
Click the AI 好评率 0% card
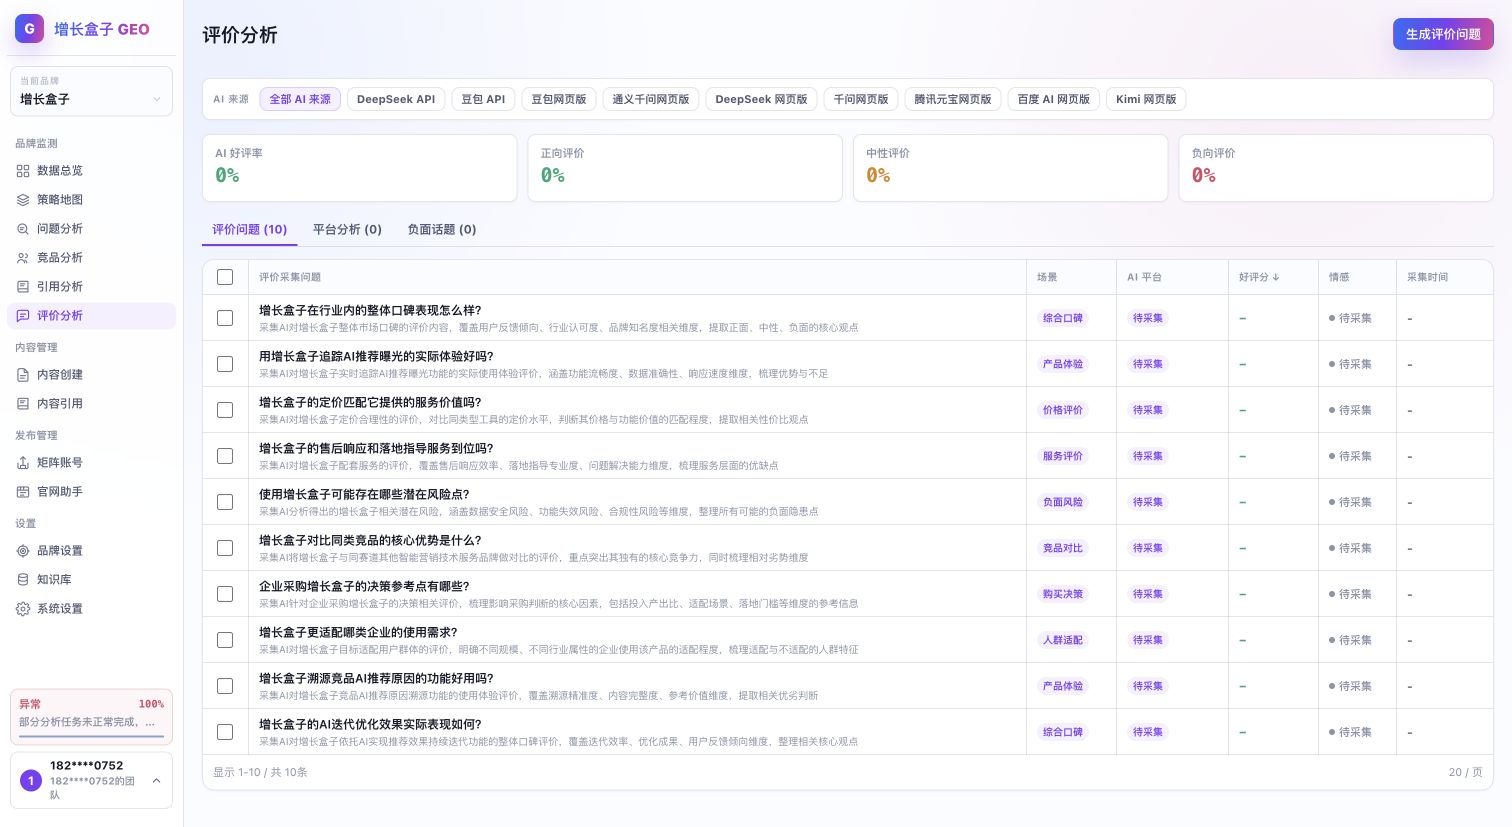(x=360, y=168)
